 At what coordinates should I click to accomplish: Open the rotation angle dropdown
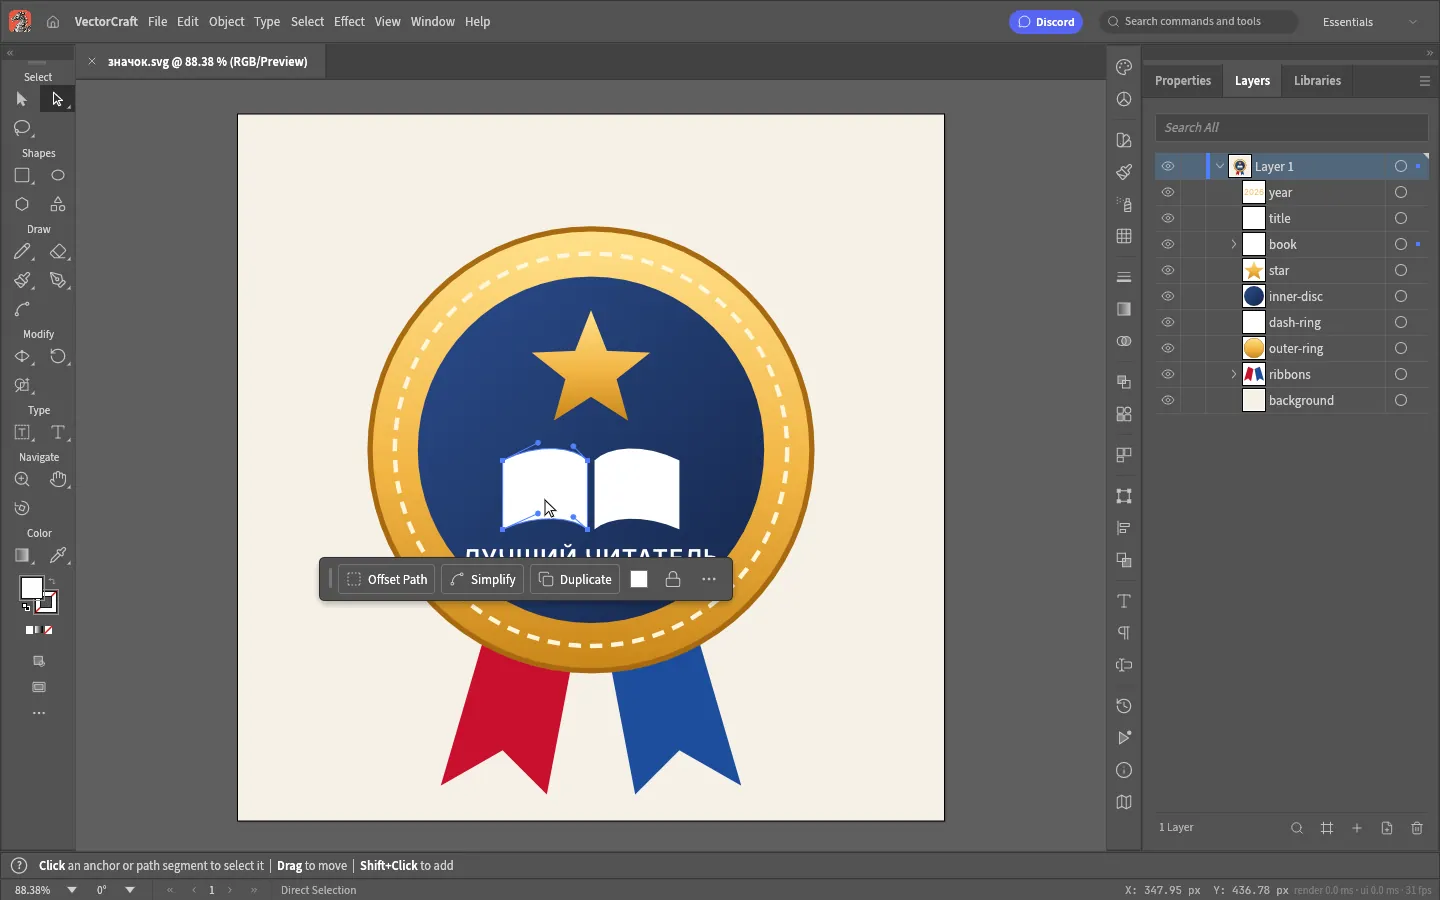(130, 890)
